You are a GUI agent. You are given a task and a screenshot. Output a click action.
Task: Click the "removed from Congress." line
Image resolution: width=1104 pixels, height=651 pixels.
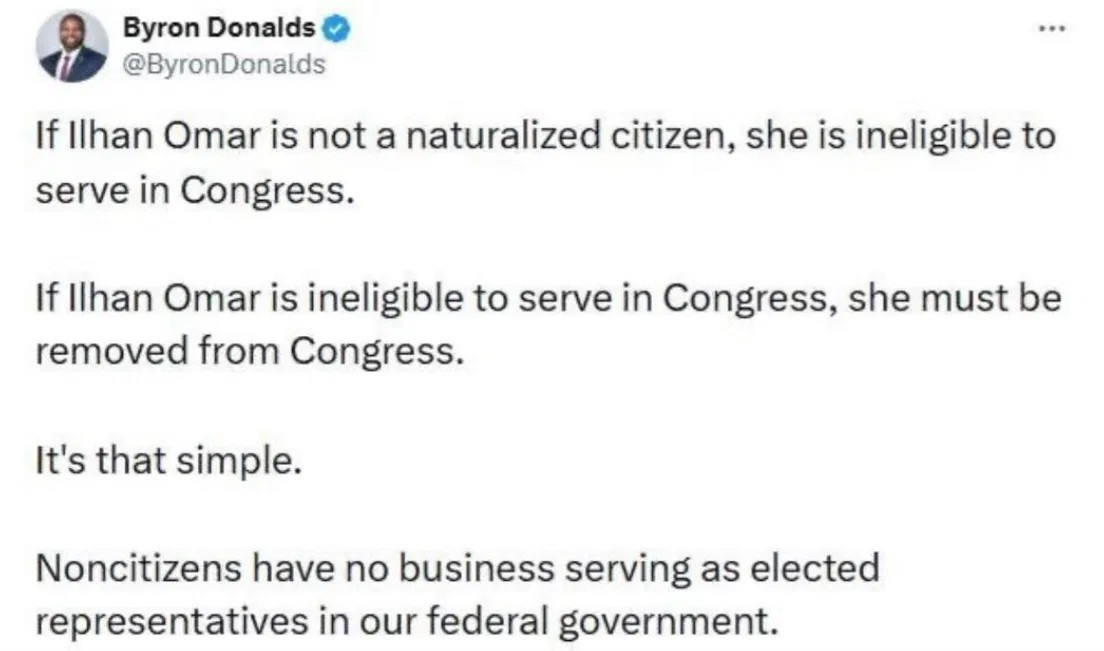(250, 352)
